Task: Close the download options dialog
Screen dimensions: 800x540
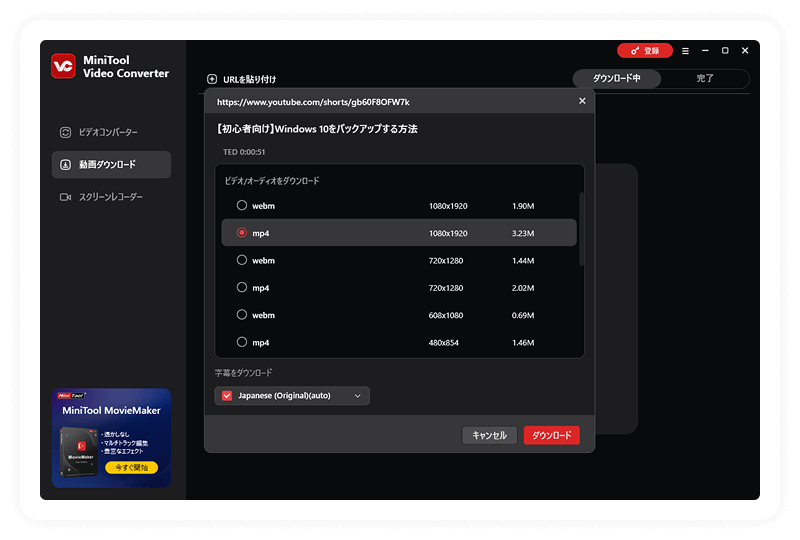Action: click(x=582, y=101)
